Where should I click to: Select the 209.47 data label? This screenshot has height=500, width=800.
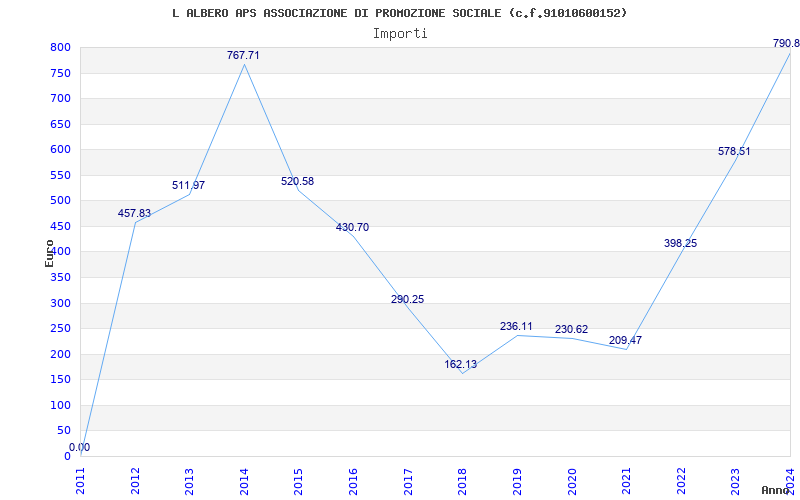[626, 340]
